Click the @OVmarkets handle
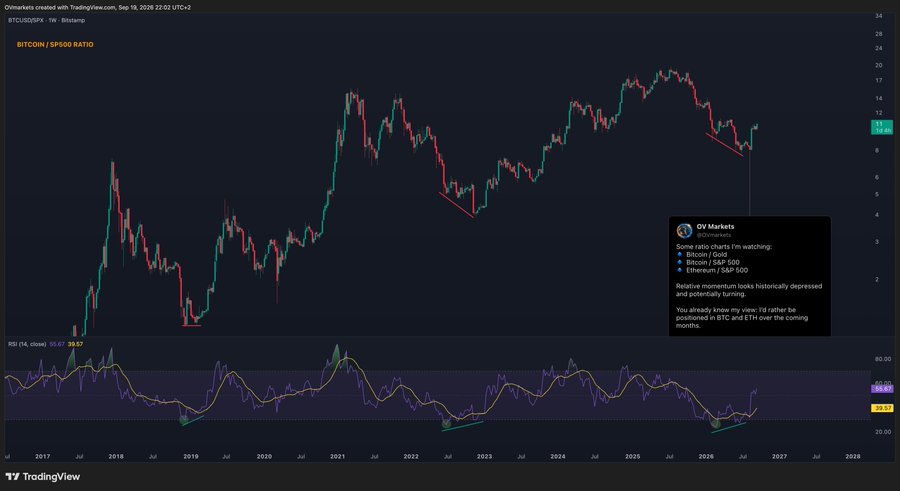 [713, 235]
